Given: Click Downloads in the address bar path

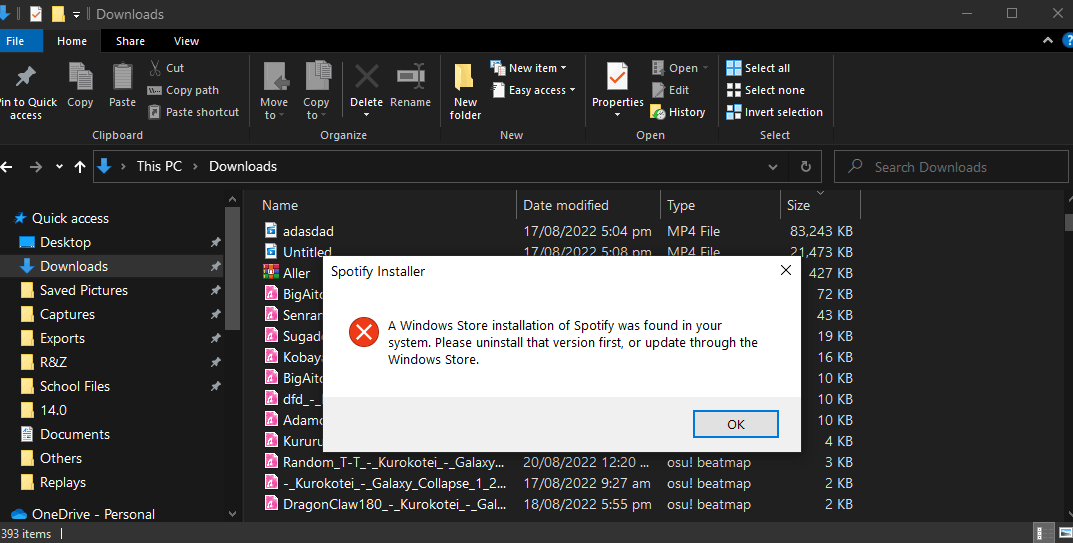Looking at the screenshot, I should 243,166.
